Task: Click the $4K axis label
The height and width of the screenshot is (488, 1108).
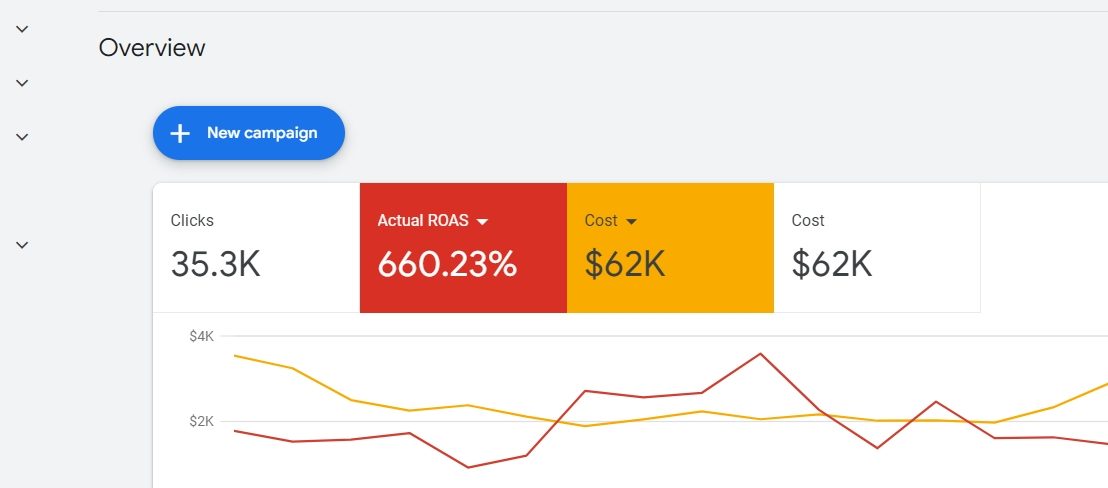Action: pyautogui.click(x=201, y=337)
